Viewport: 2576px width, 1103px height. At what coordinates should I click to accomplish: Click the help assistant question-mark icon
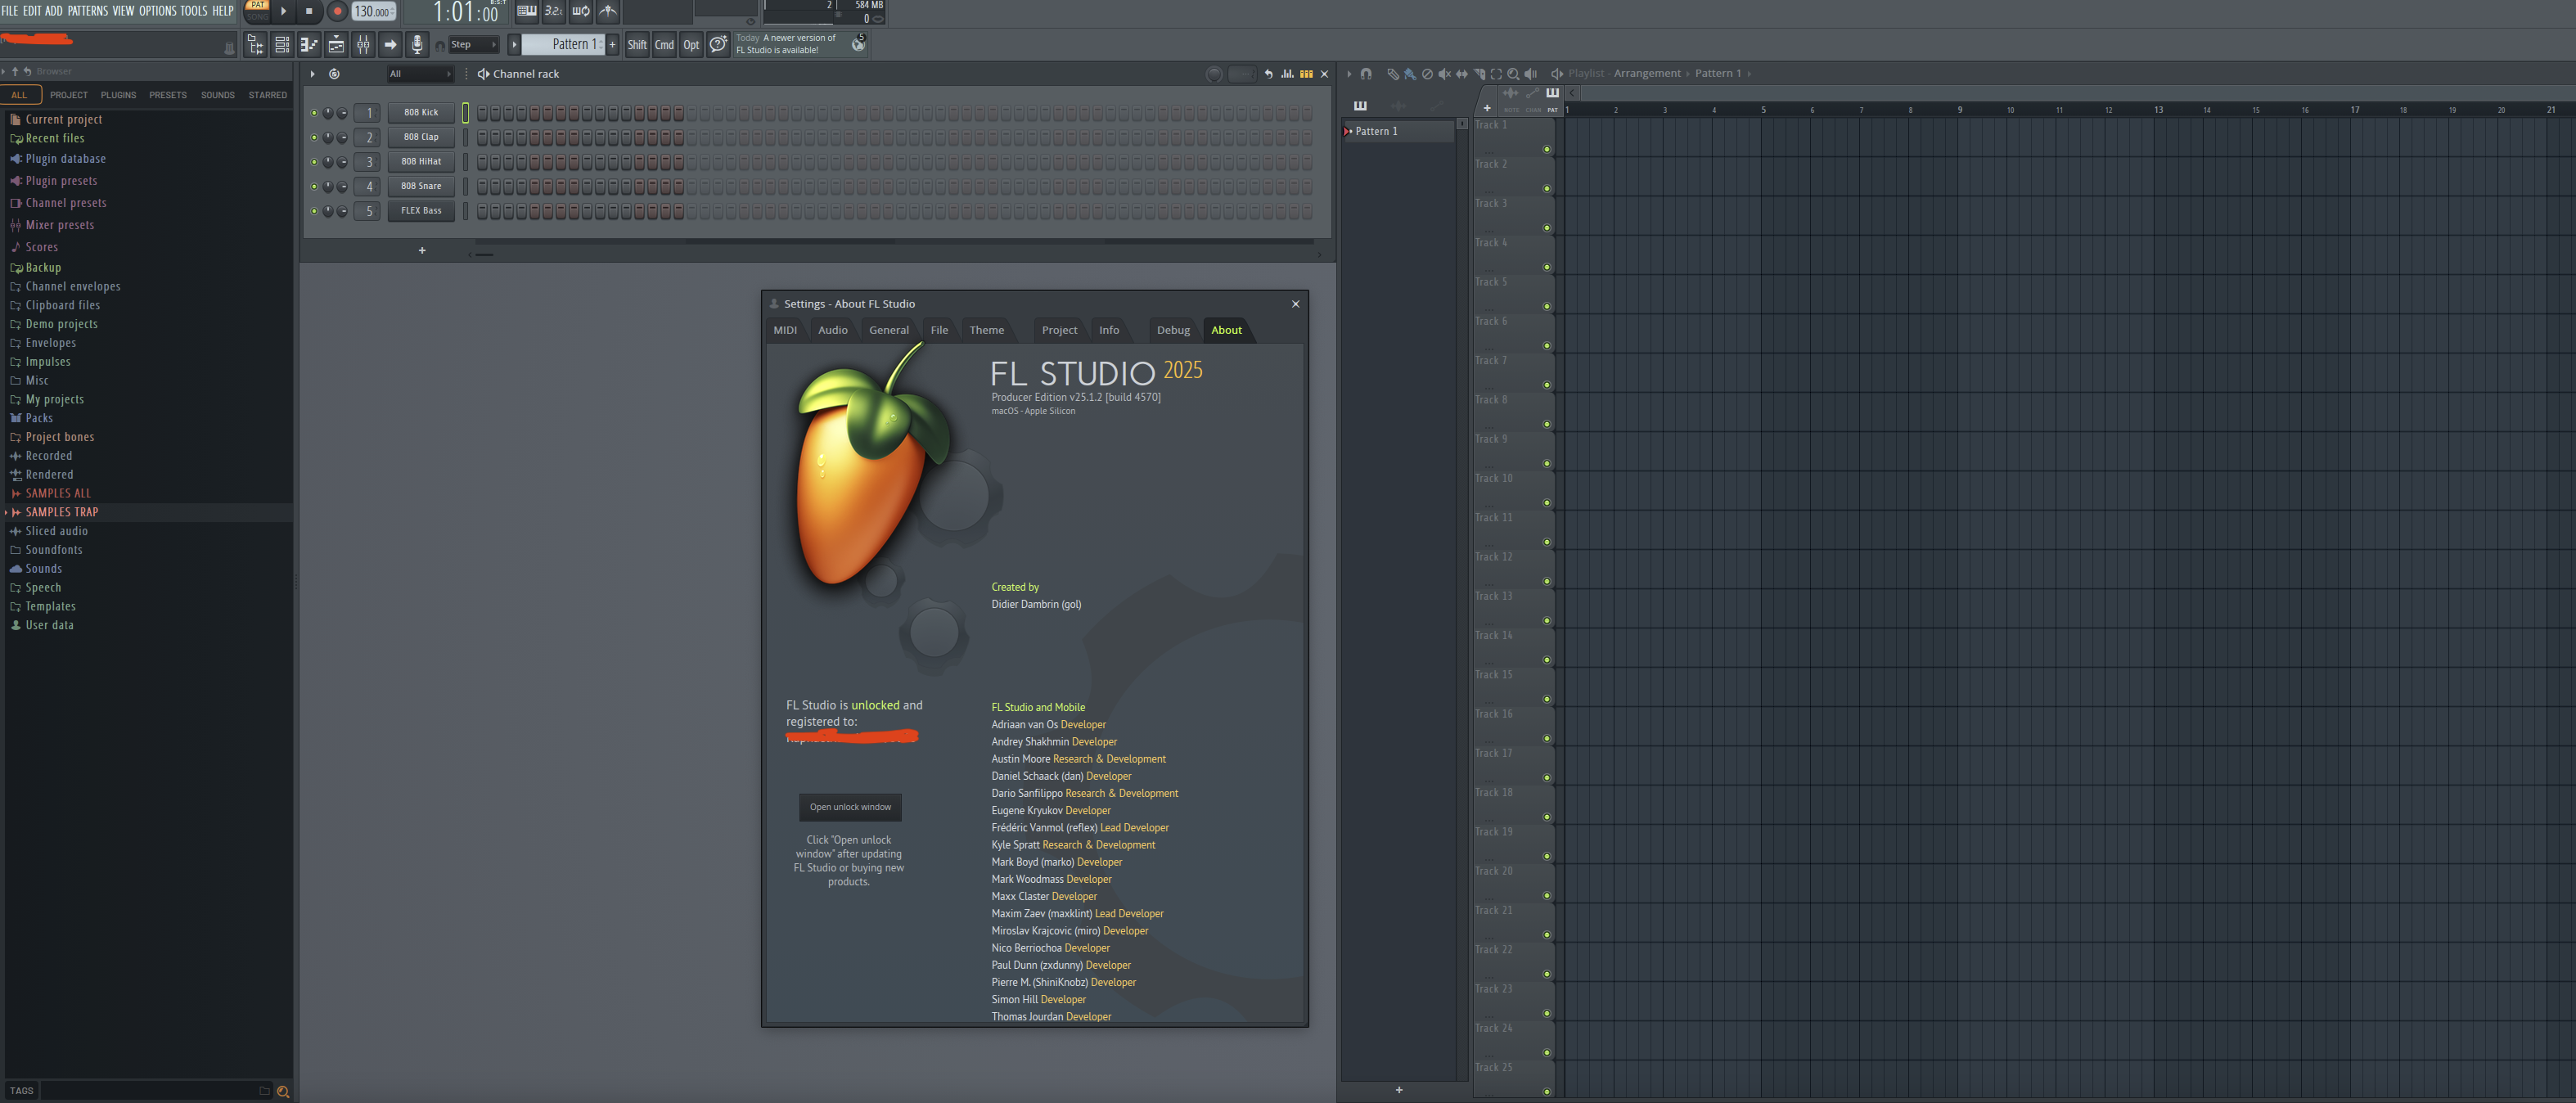718,44
